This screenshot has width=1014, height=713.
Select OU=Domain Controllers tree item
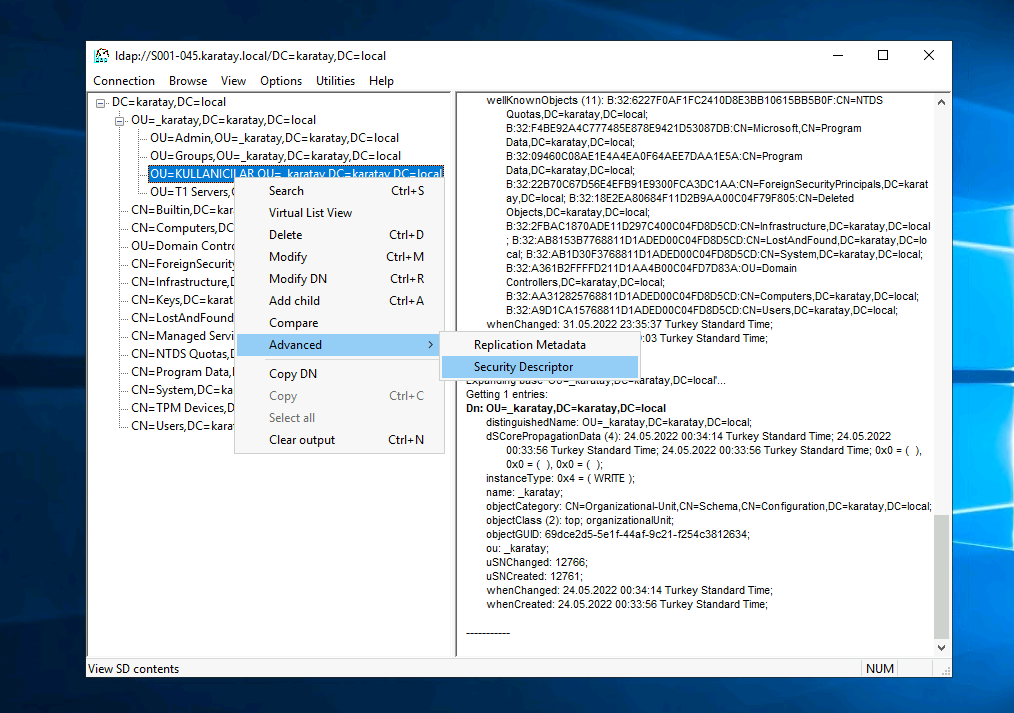point(182,246)
